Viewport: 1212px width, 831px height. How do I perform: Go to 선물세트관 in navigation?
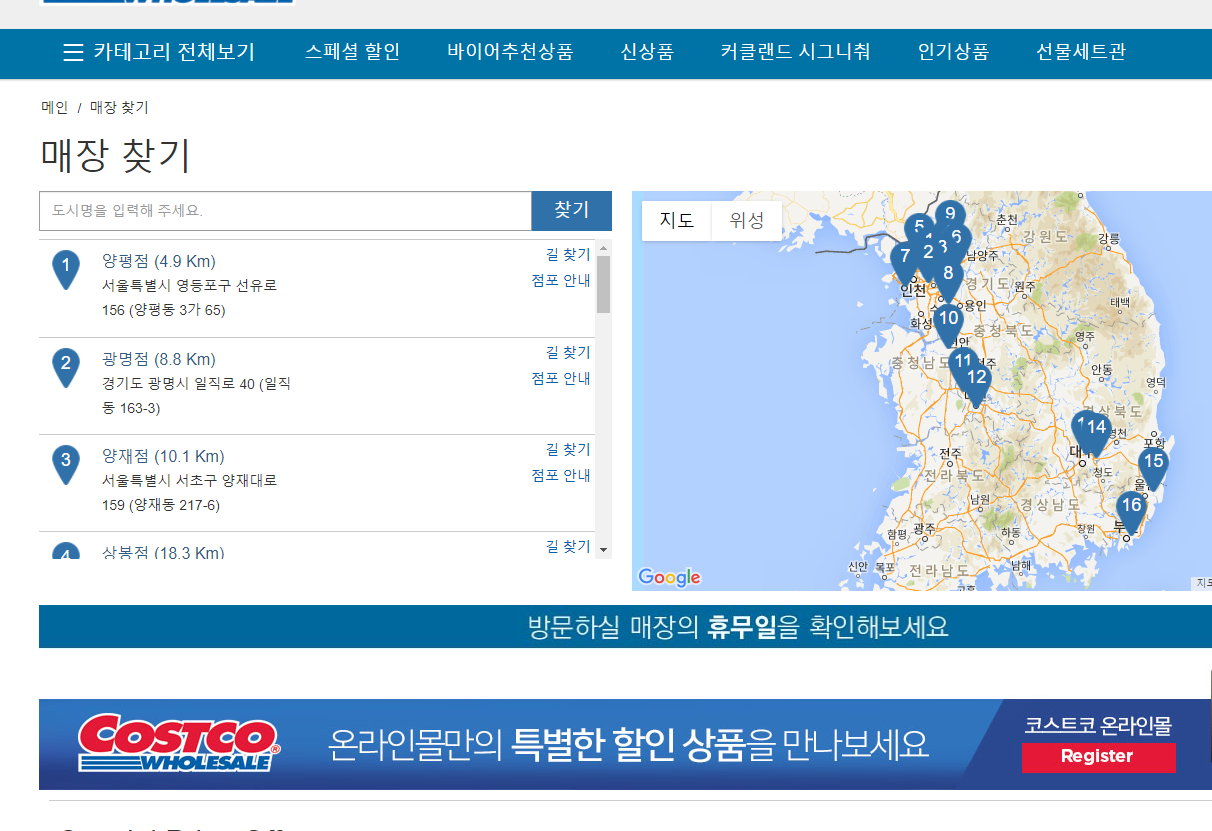[x=1081, y=52]
